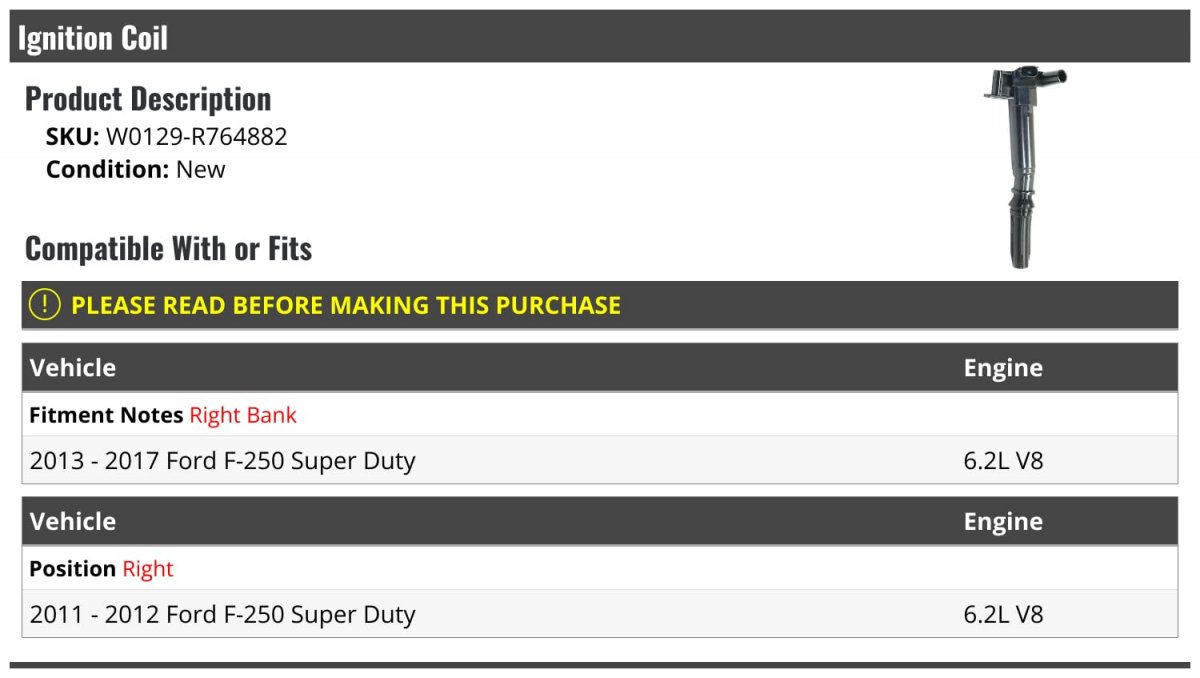Viewport: 1200px width, 678px height.
Task: Click the warning exclamation circle icon
Action: point(45,304)
